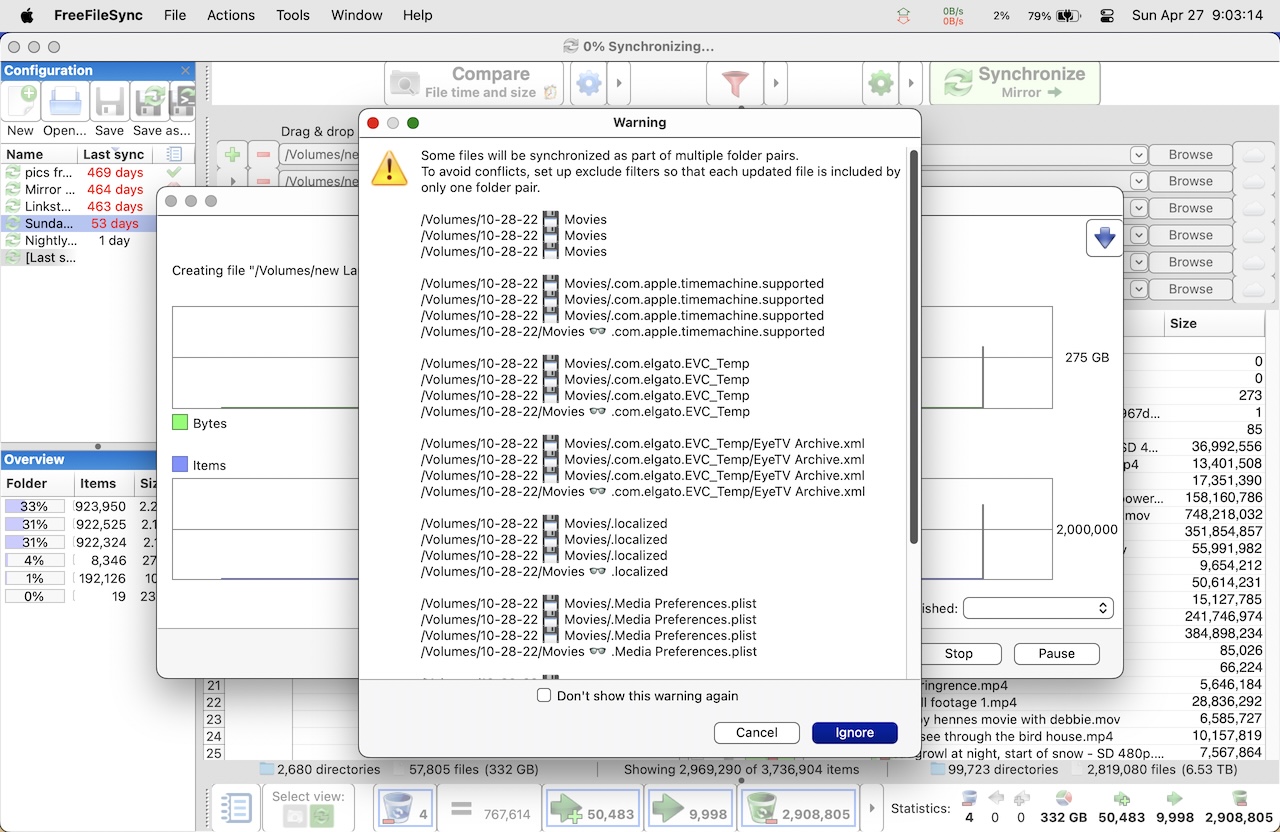Click the Save as synced-floppy icon

click(x=150, y=102)
